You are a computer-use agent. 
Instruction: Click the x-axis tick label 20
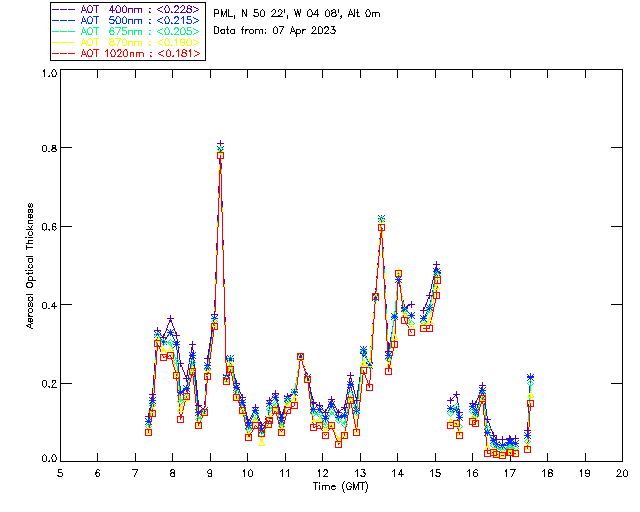pyautogui.click(x=622, y=473)
